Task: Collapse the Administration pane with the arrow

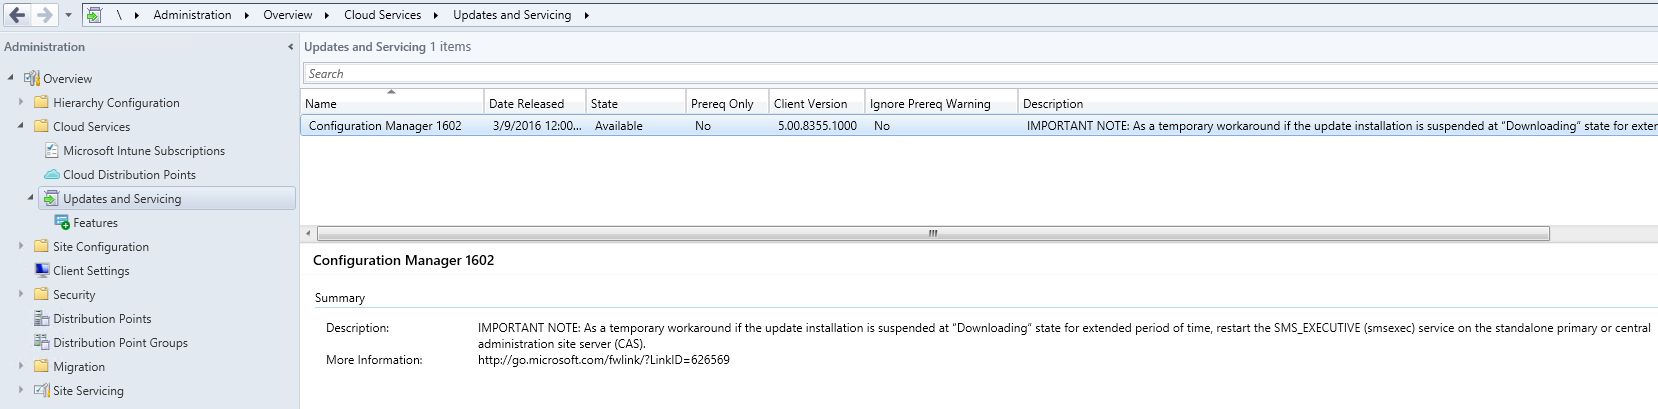Action: 290,47
